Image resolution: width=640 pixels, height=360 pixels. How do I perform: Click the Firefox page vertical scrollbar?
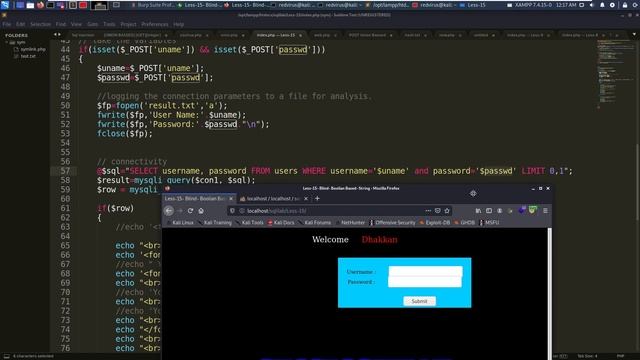click(x=549, y=294)
